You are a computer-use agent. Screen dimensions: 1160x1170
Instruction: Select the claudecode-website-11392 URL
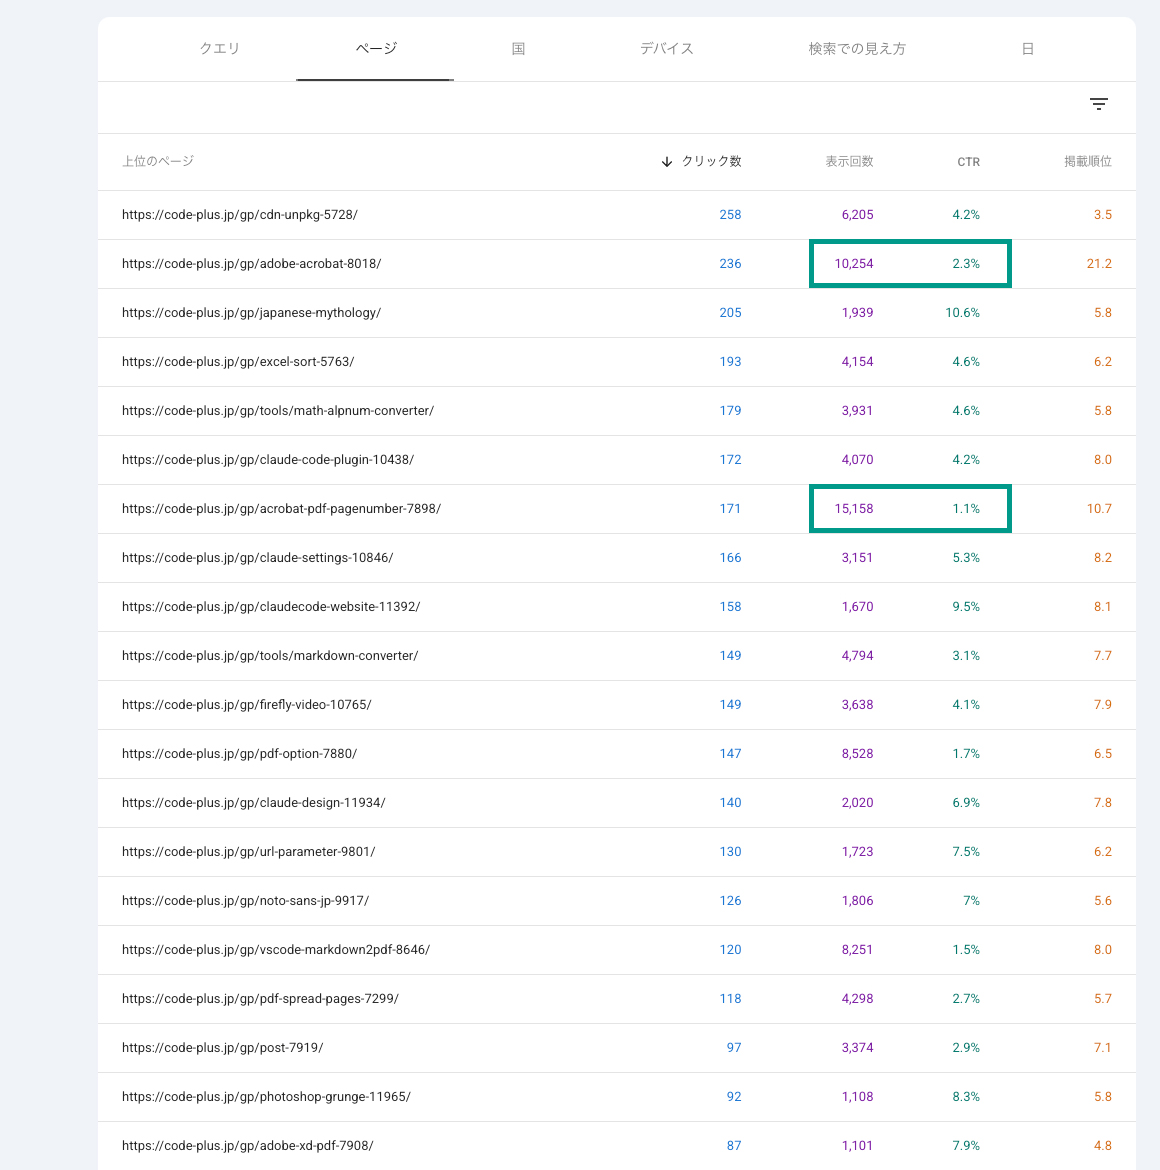(271, 607)
